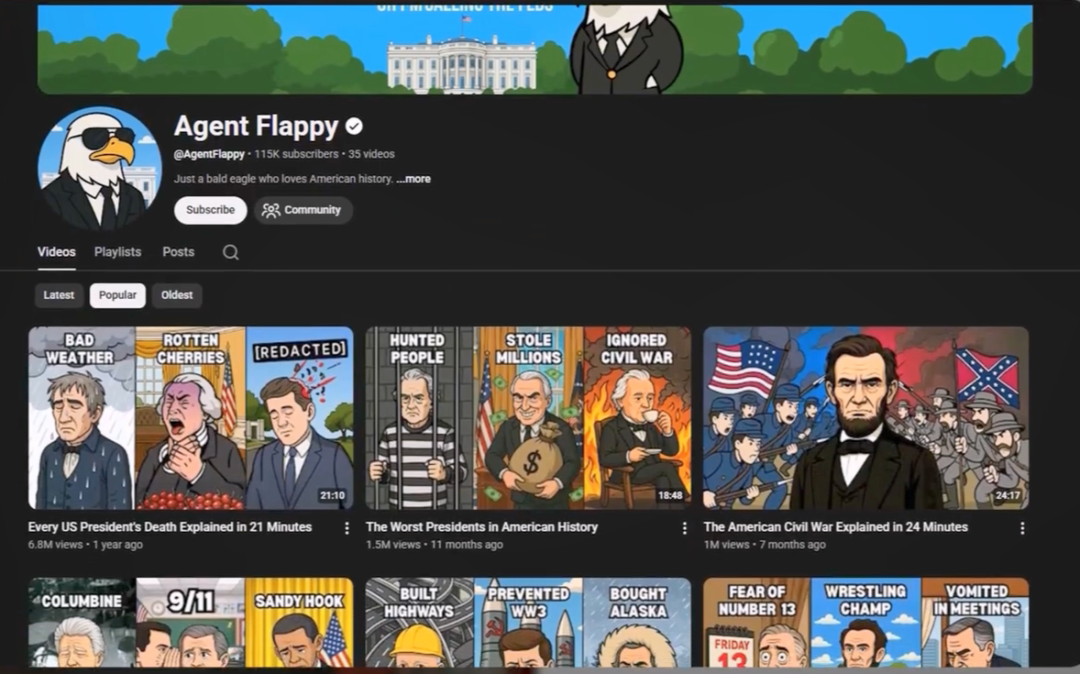The width and height of the screenshot is (1080, 674).
Task: Open the Agent Flappy eagle avatar
Action: click(99, 167)
